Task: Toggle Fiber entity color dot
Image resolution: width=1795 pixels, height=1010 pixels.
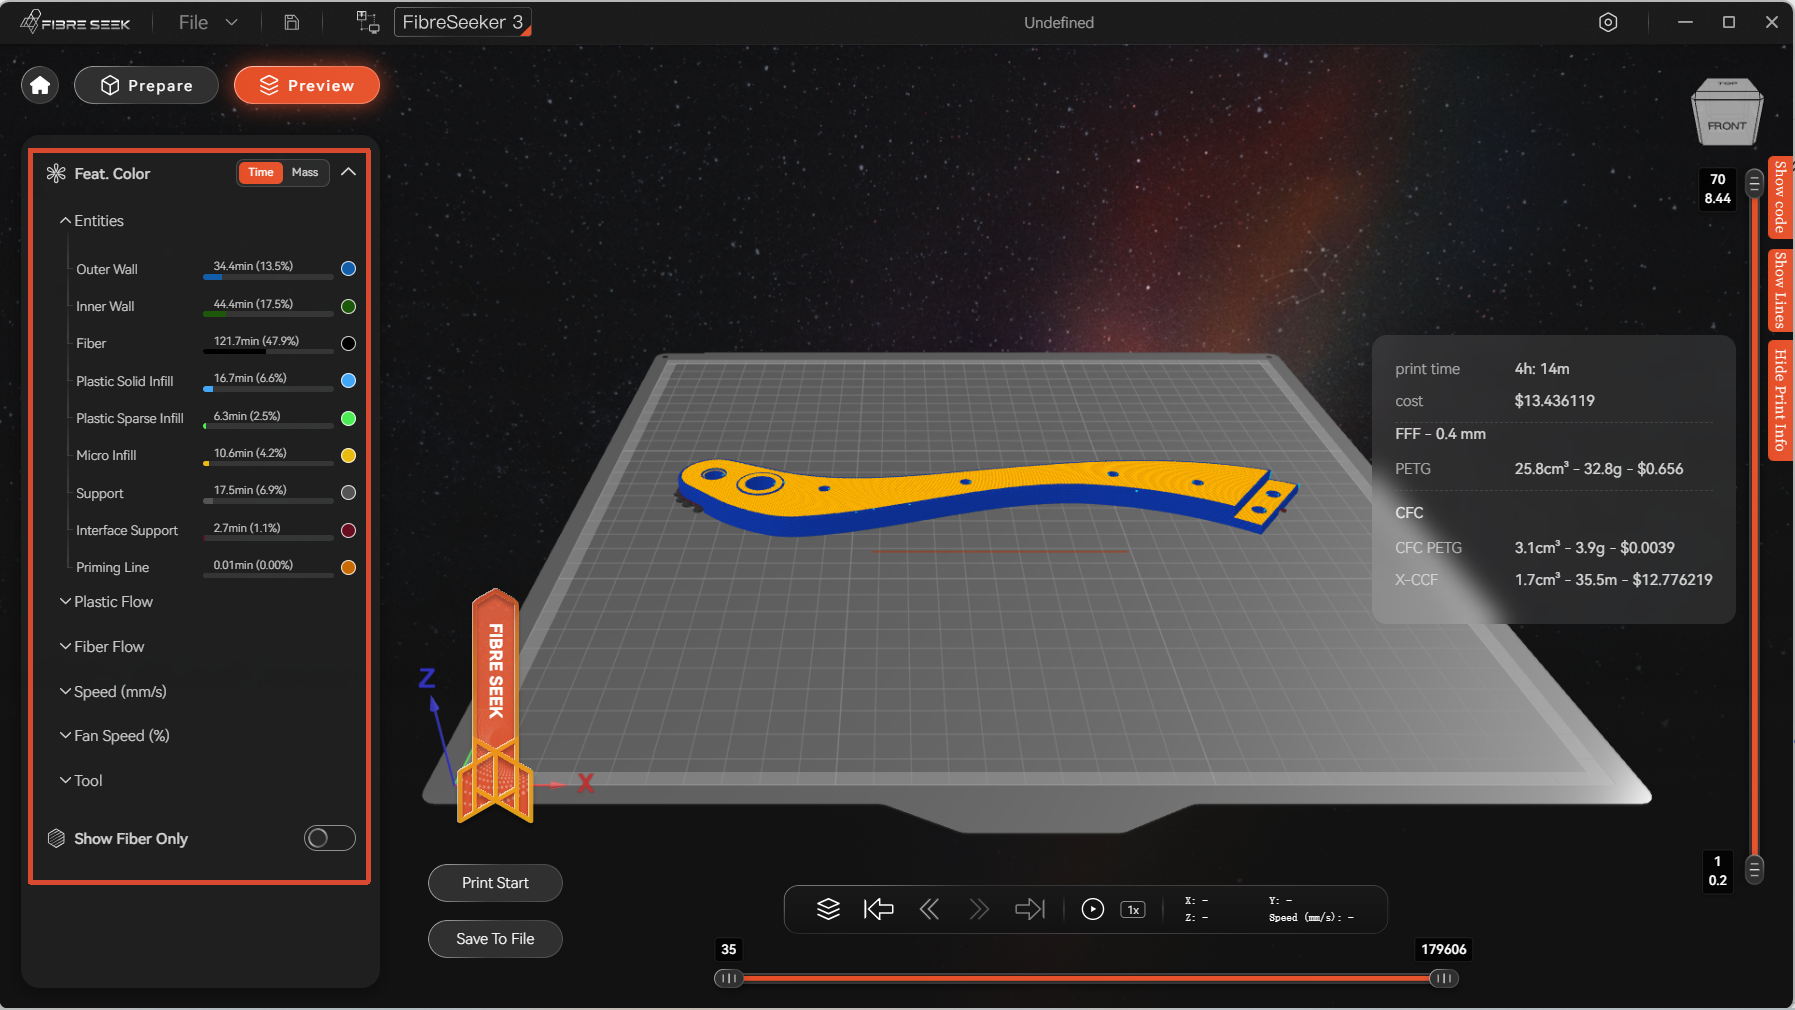Action: [x=348, y=343]
